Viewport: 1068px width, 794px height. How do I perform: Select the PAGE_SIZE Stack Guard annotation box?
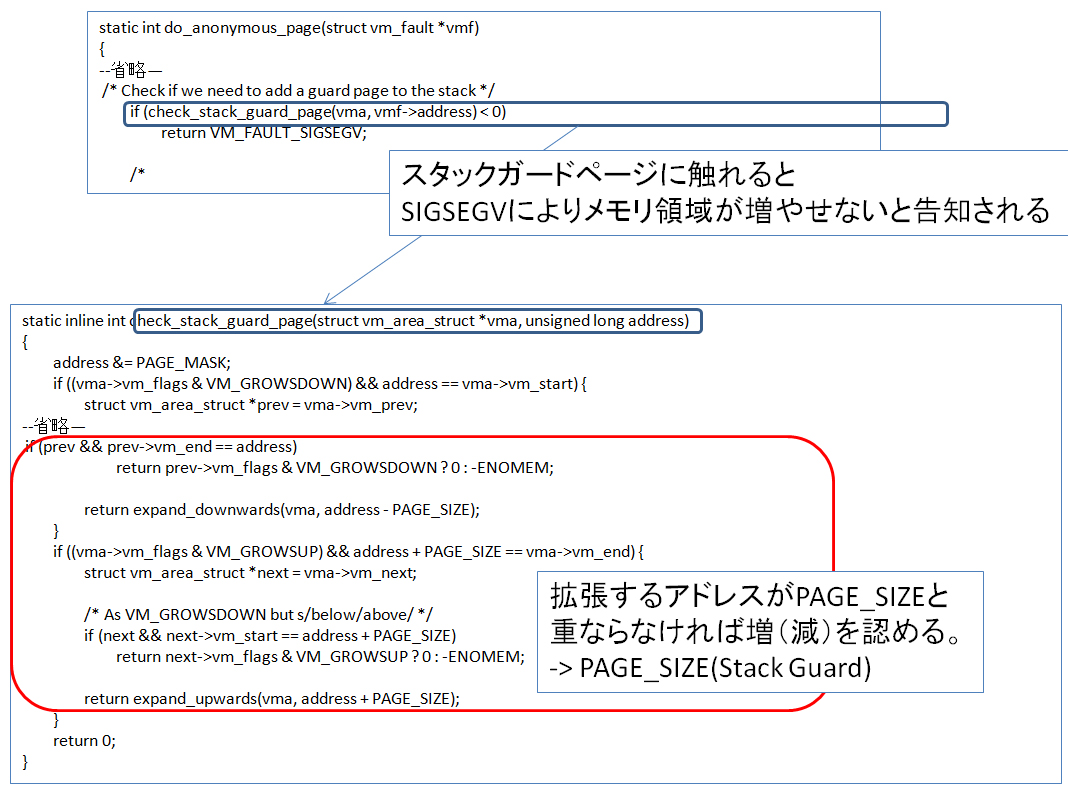tap(760, 631)
